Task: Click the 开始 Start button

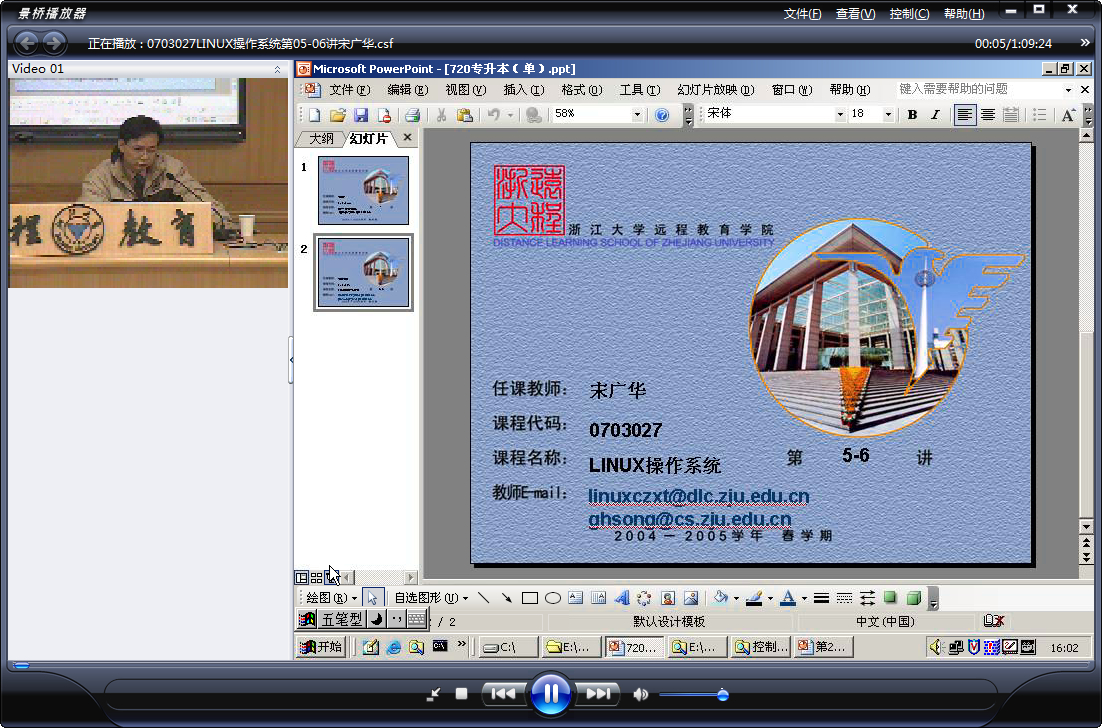Action: pyautogui.click(x=320, y=646)
